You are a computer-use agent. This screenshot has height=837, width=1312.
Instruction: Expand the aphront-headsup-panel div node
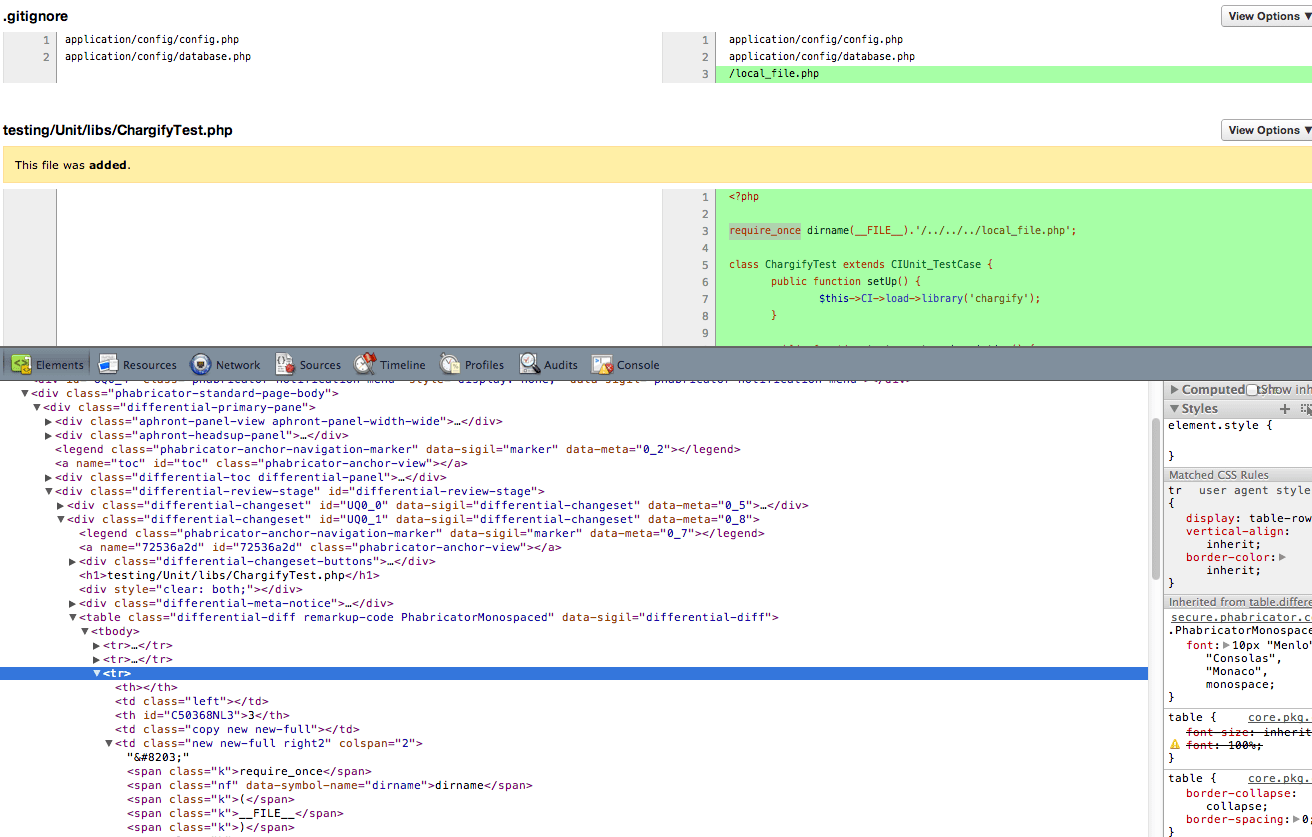49,436
